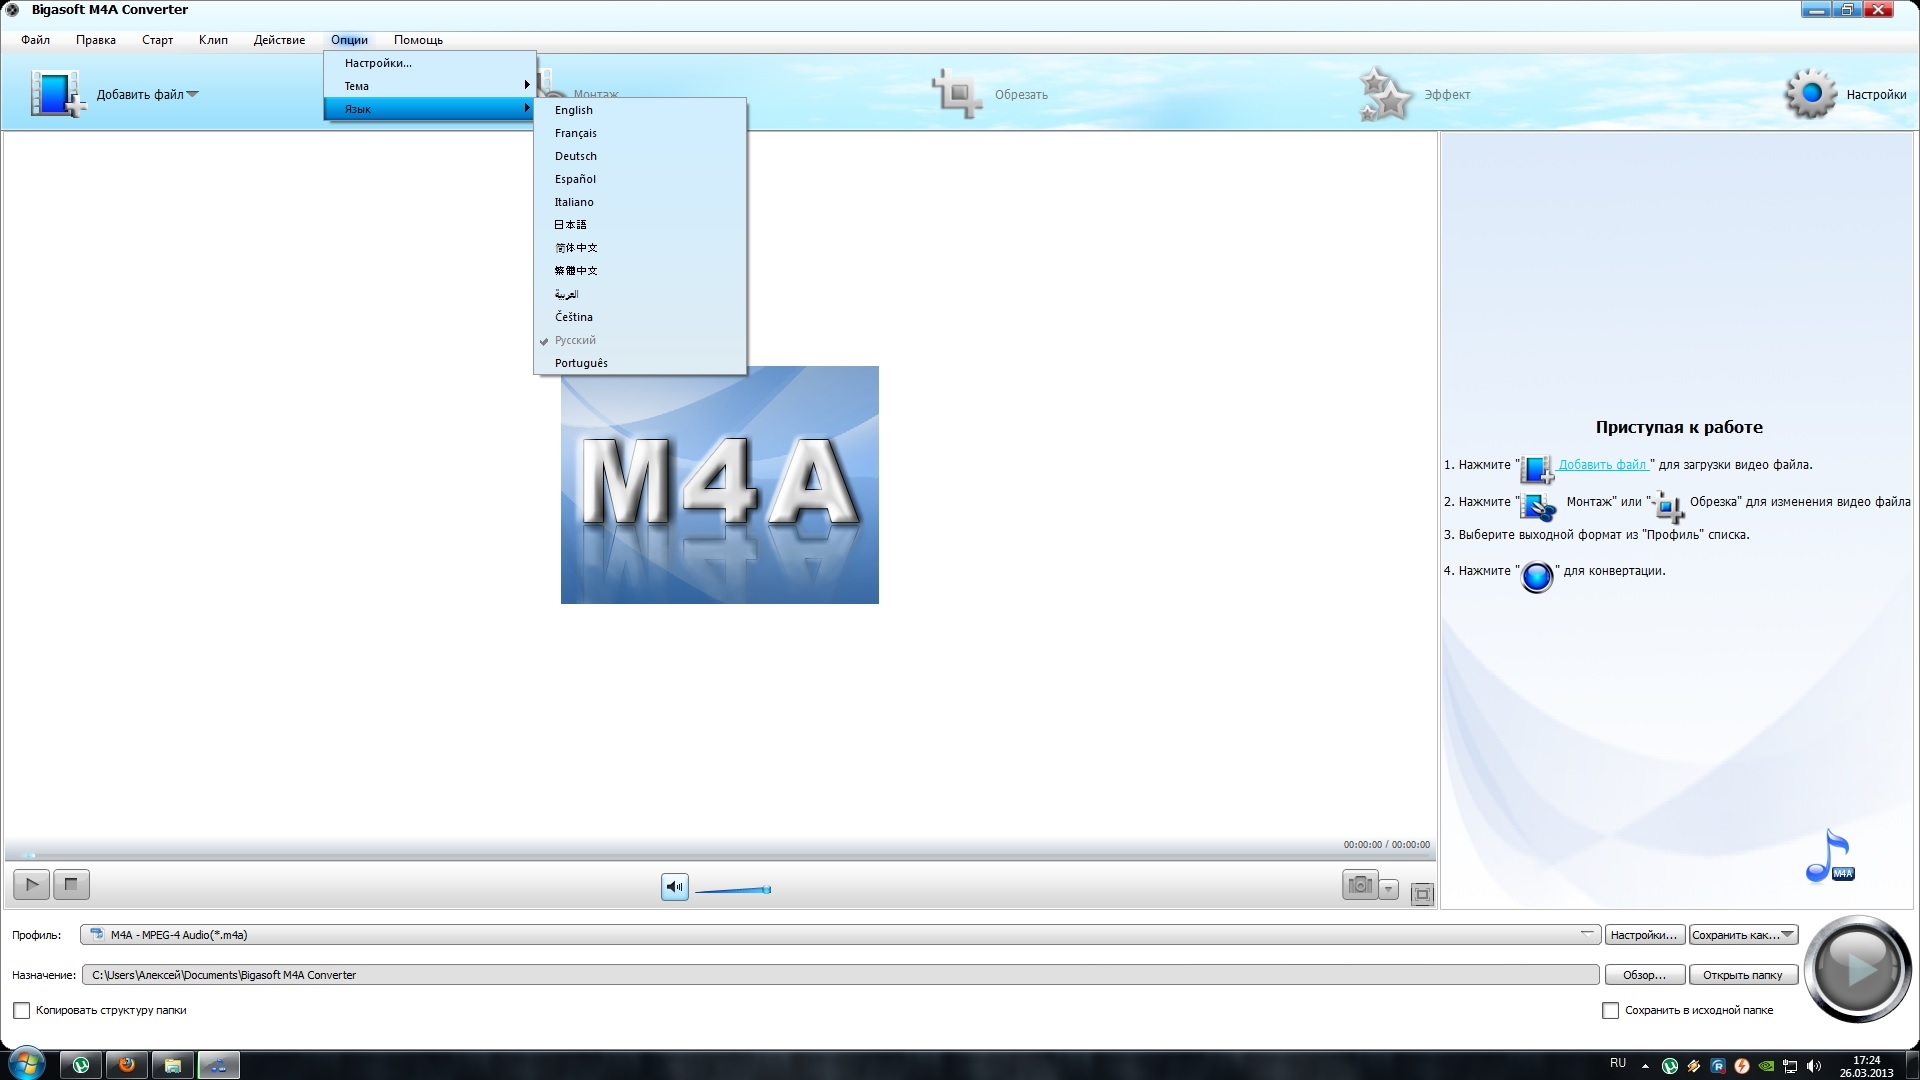
Task: Select English from the language submenu
Action: click(574, 110)
